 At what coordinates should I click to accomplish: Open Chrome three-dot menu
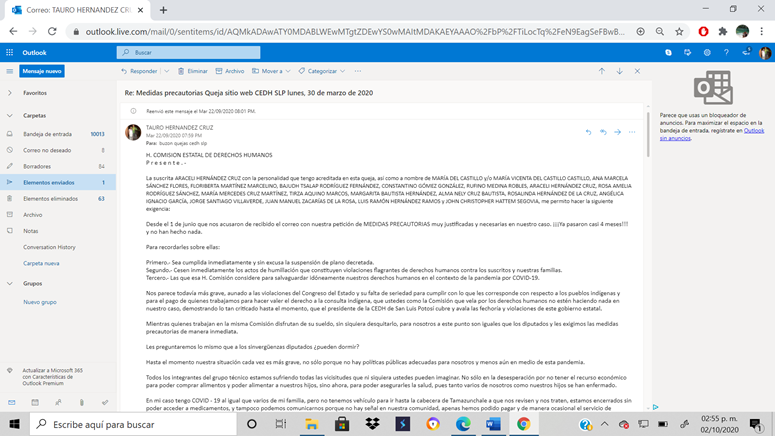(762, 32)
